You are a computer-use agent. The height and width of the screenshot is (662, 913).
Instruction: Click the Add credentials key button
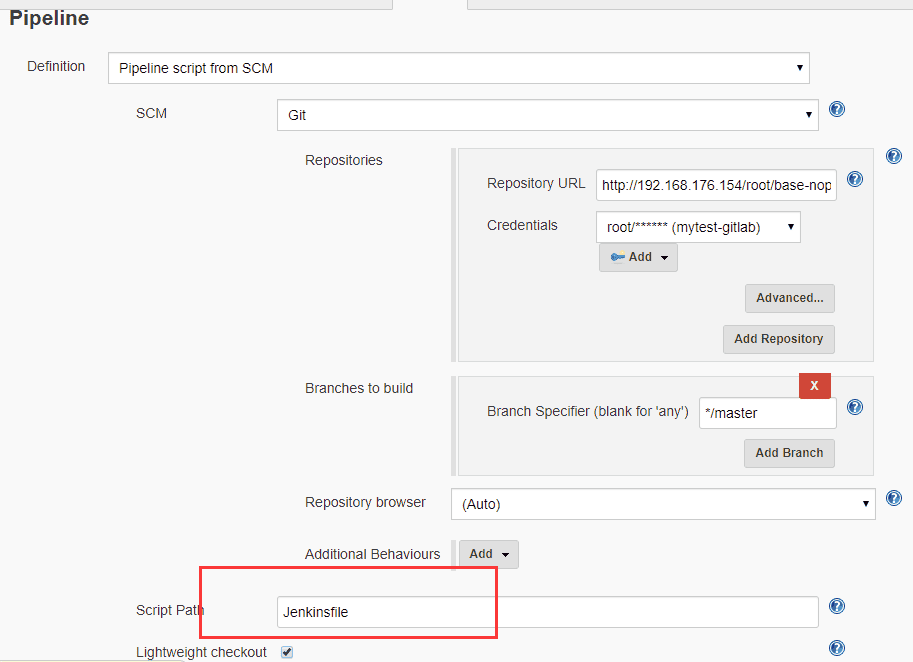(x=638, y=257)
